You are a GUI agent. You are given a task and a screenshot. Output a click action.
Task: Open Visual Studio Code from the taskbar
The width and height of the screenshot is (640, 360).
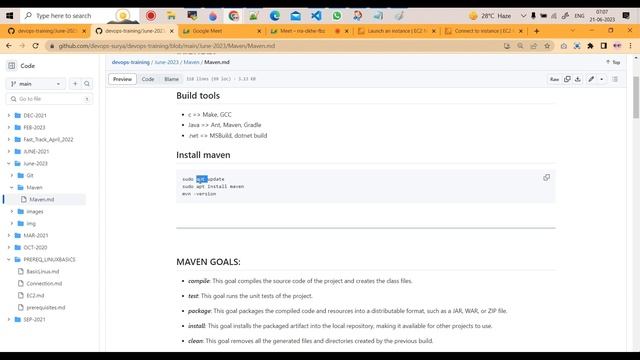point(316,16)
